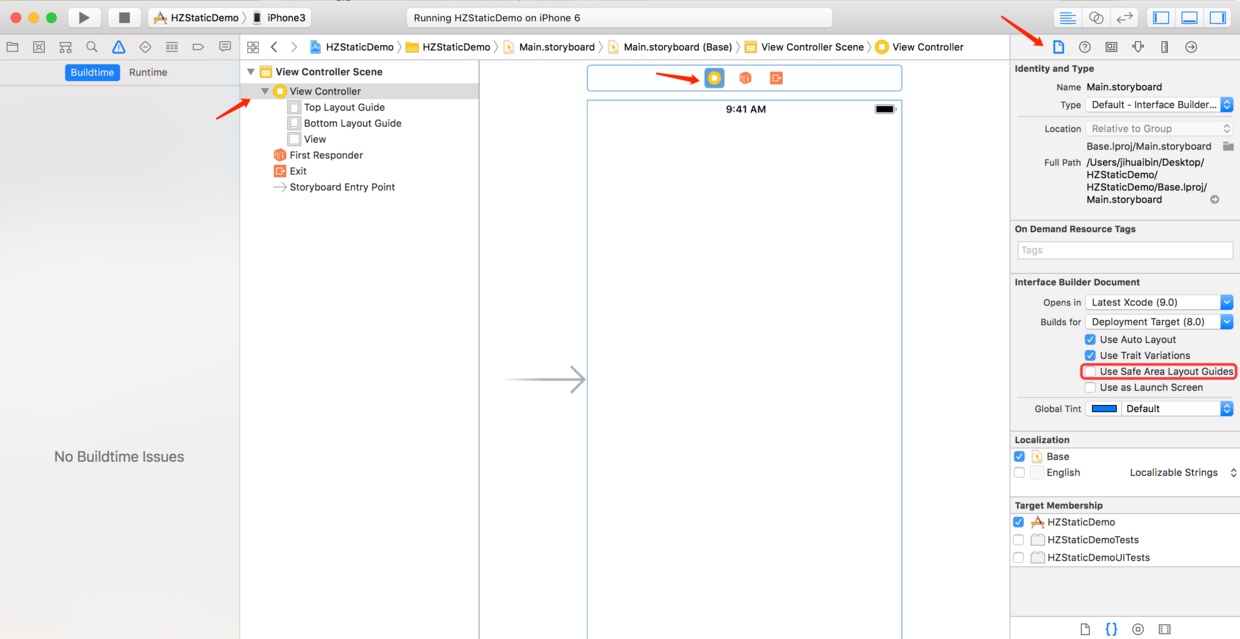
Task: Uncheck HZStaticDemo target membership
Action: 1019,522
